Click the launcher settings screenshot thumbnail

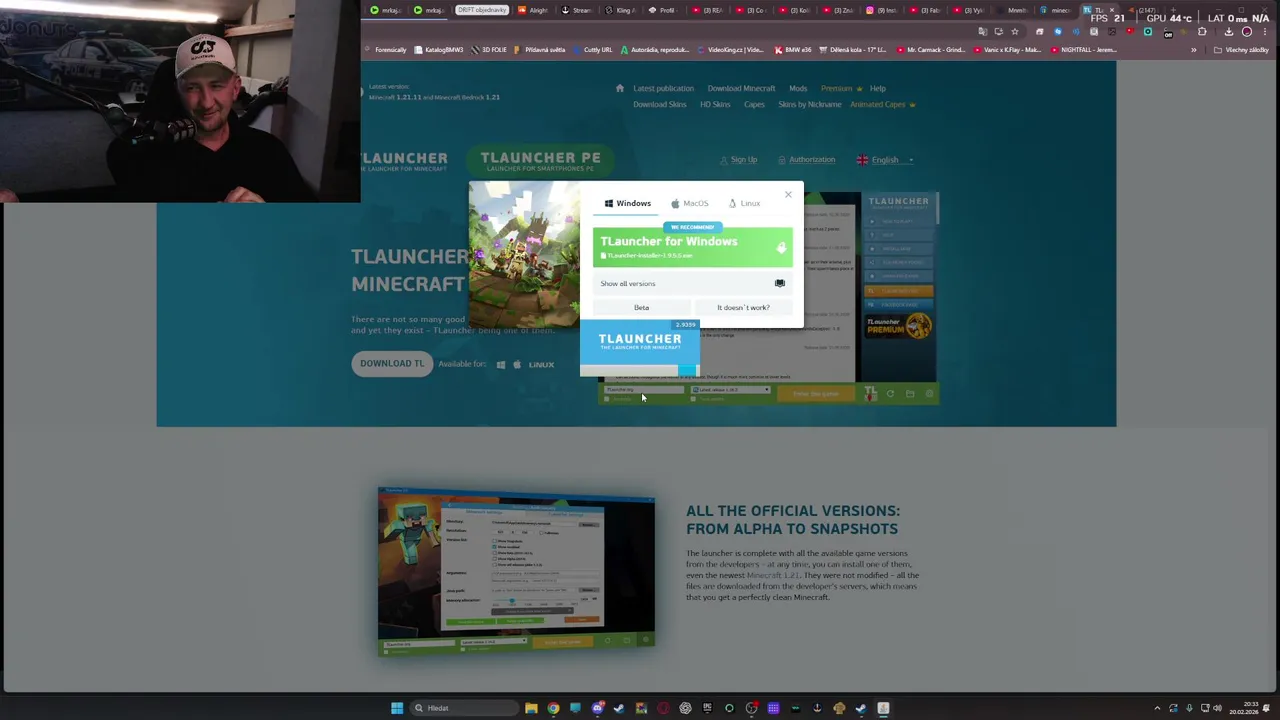click(516, 571)
